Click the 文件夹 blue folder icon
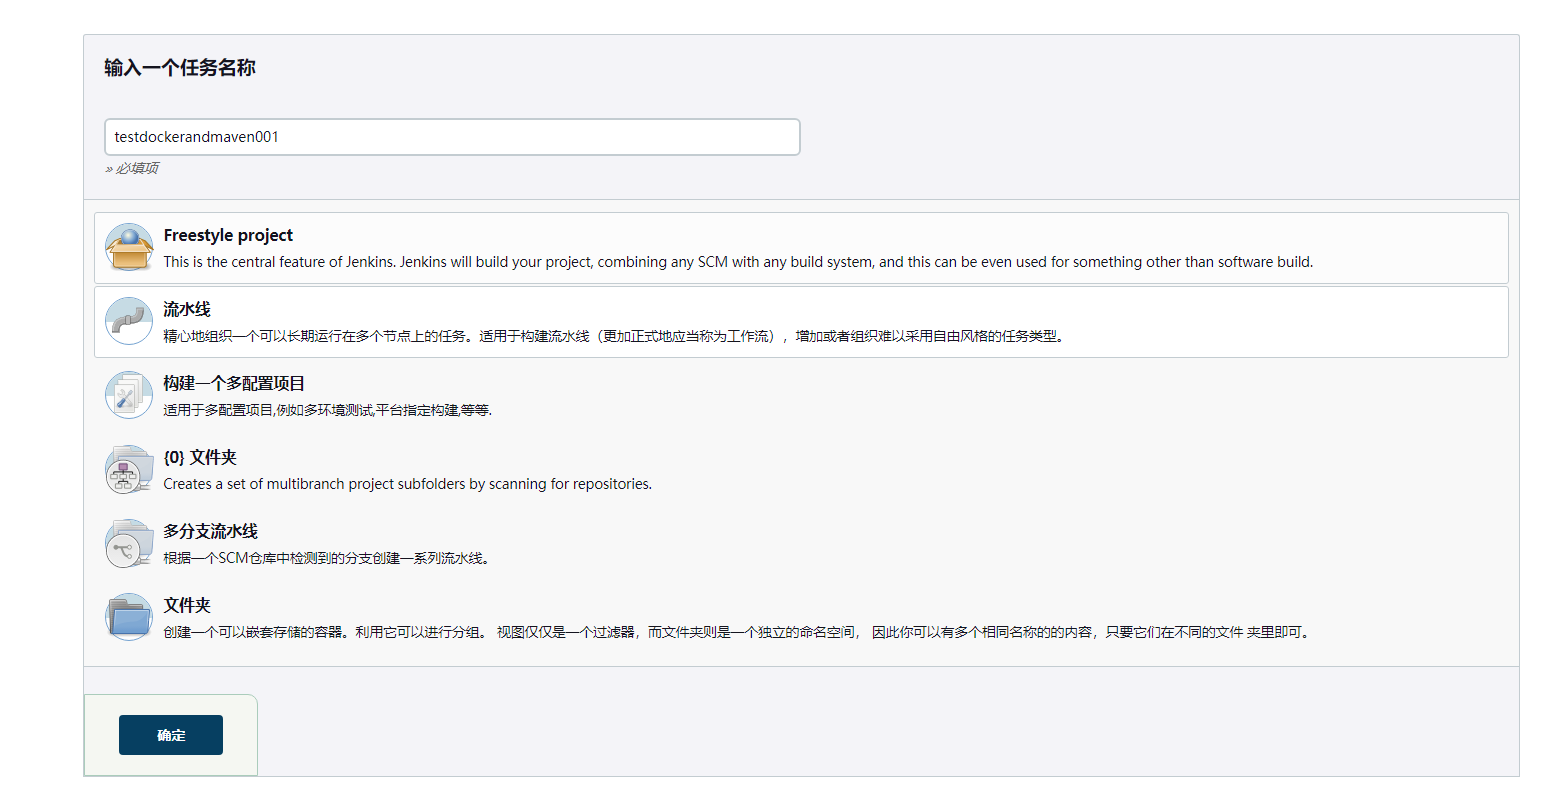This screenshot has width=1560, height=804. pyautogui.click(x=129, y=618)
